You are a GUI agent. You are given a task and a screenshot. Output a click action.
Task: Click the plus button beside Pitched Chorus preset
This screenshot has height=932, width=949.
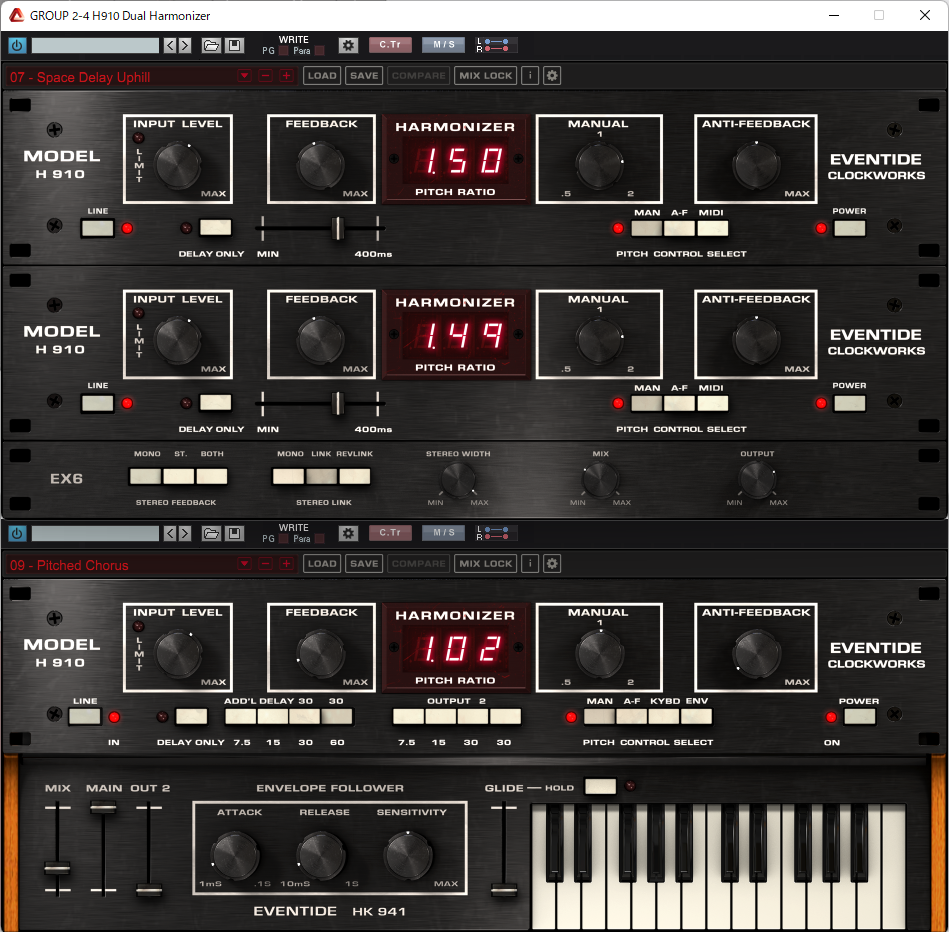click(286, 564)
